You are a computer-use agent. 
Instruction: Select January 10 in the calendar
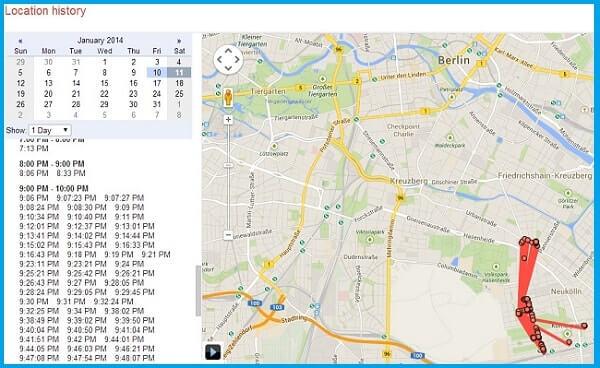[x=157, y=72]
